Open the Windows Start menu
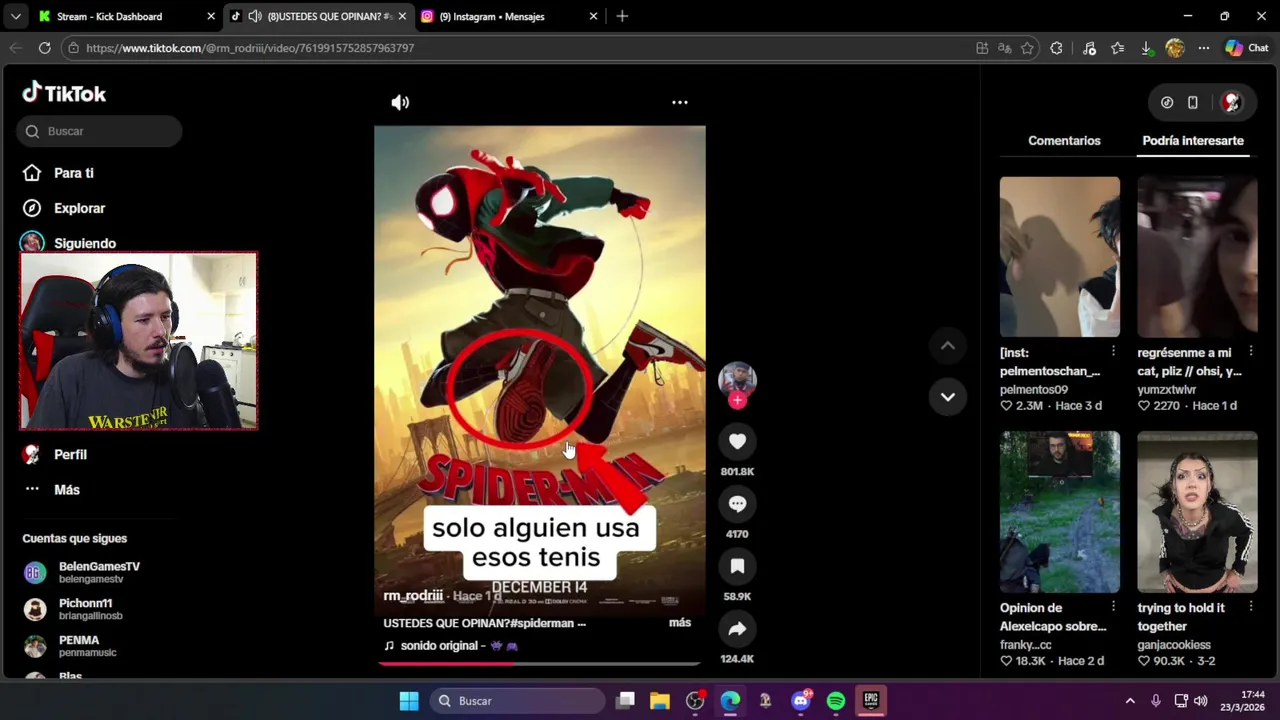 [409, 700]
